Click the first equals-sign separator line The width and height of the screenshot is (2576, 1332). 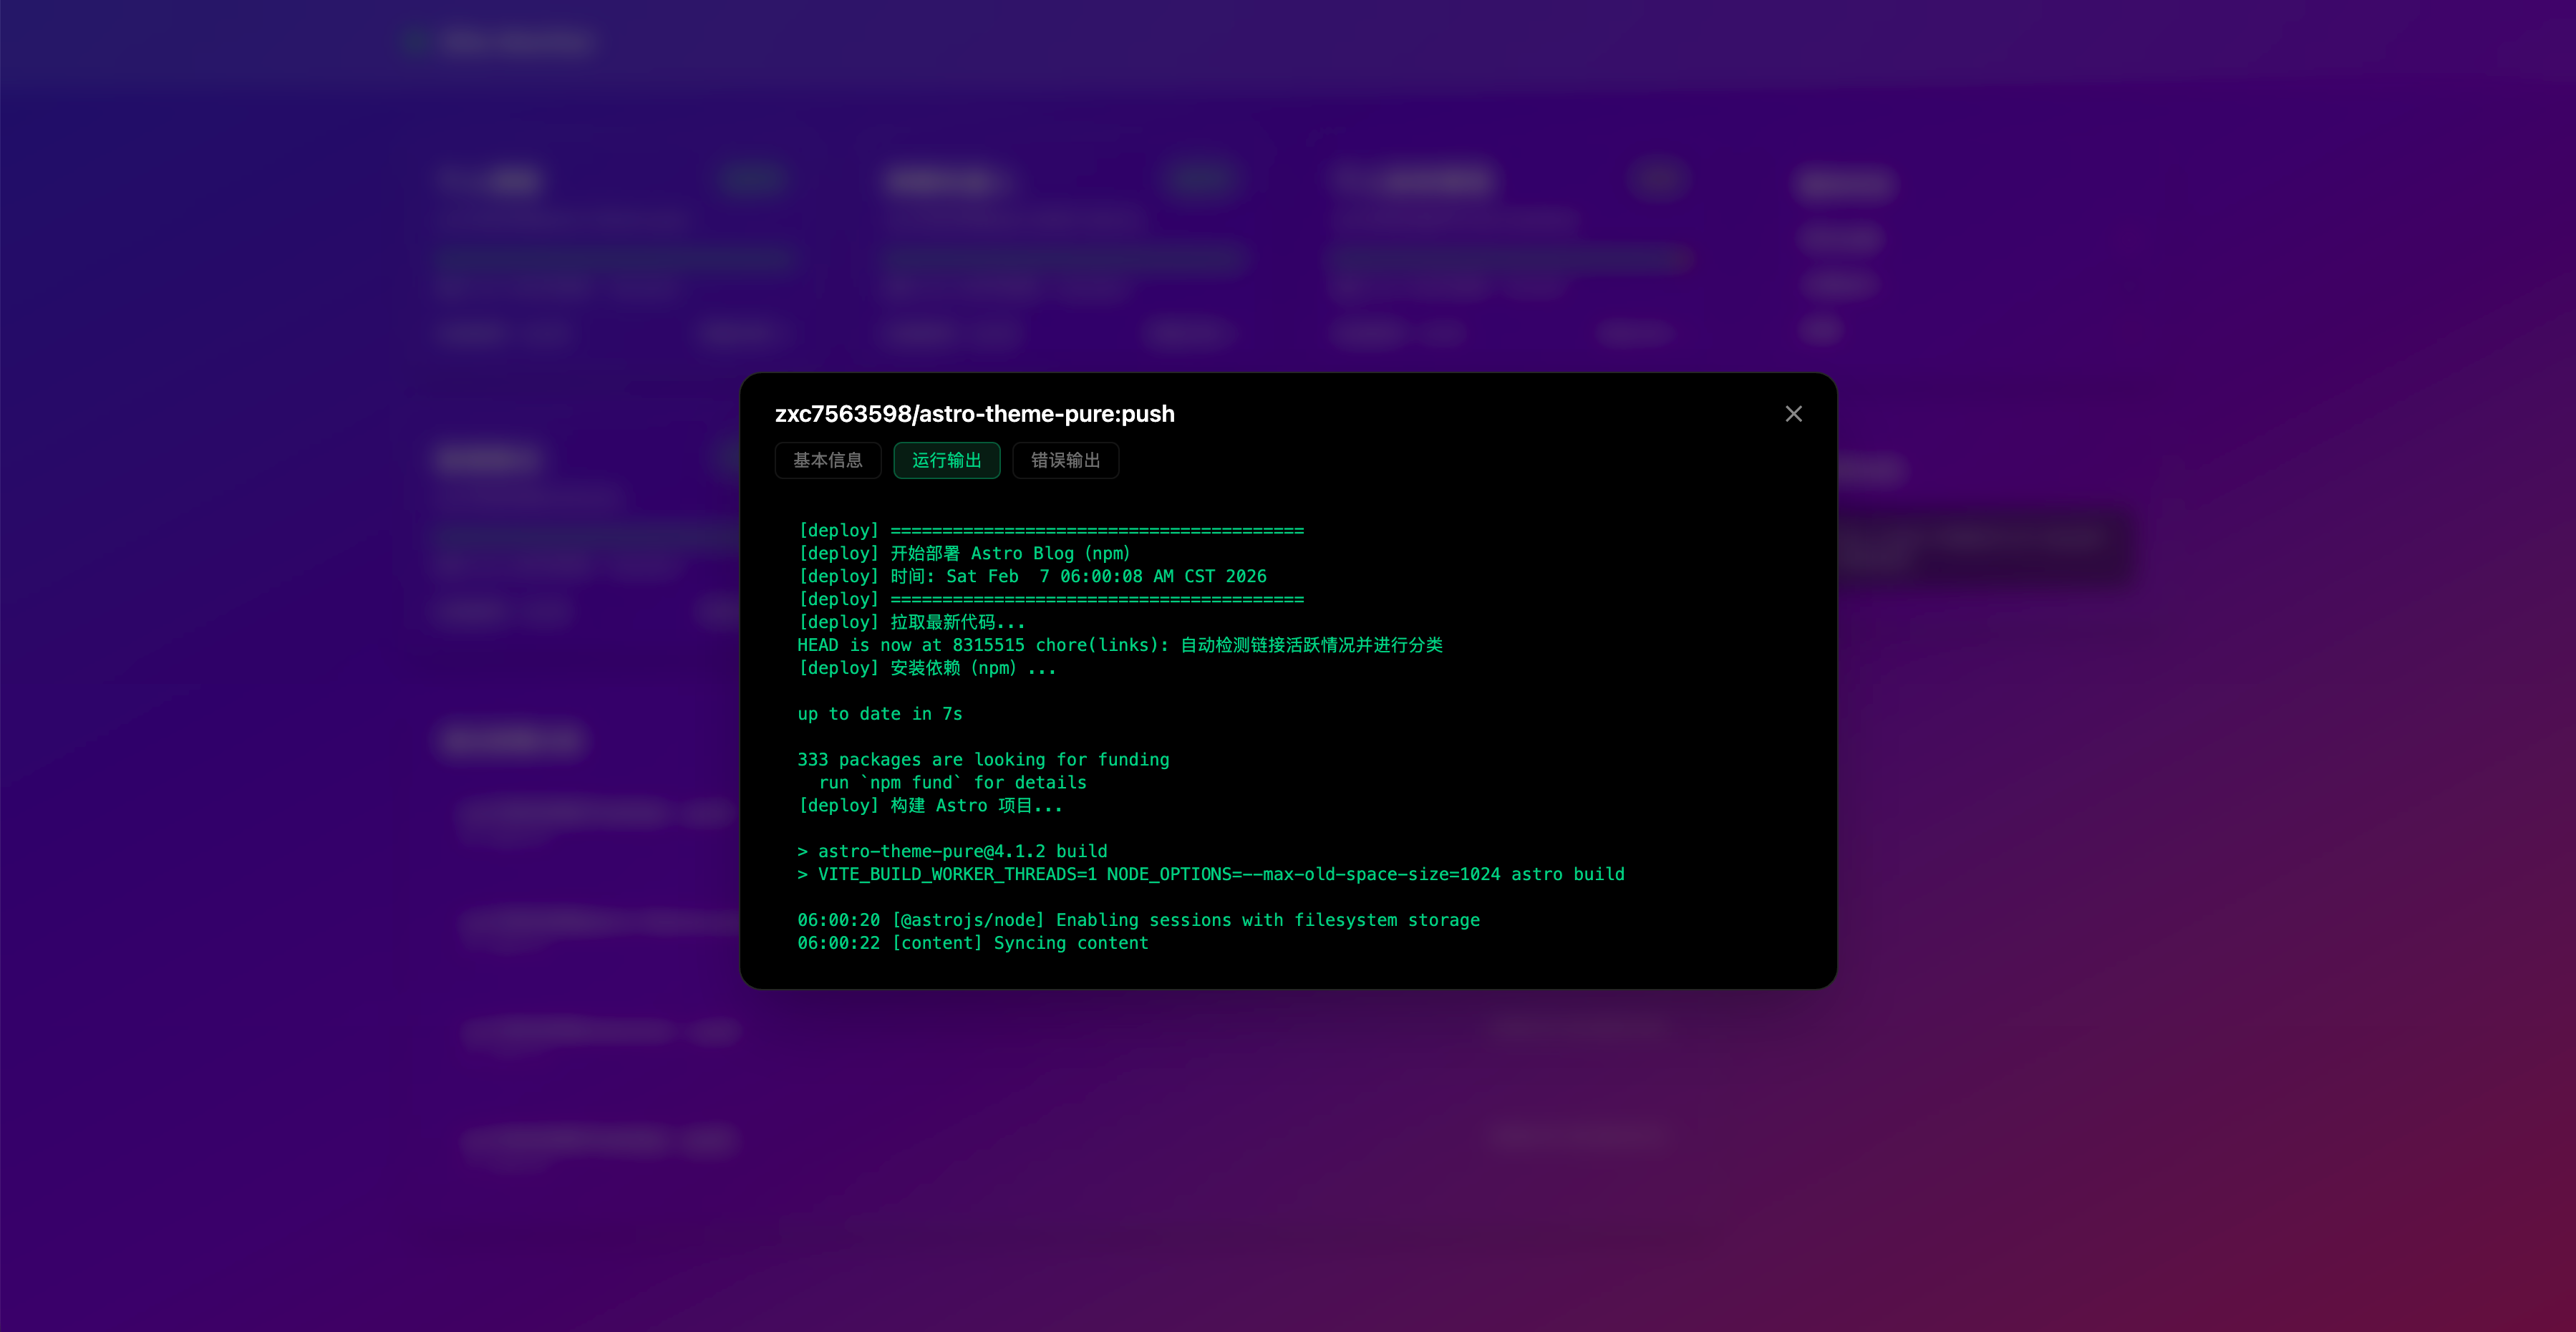pyautogui.click(x=1050, y=530)
